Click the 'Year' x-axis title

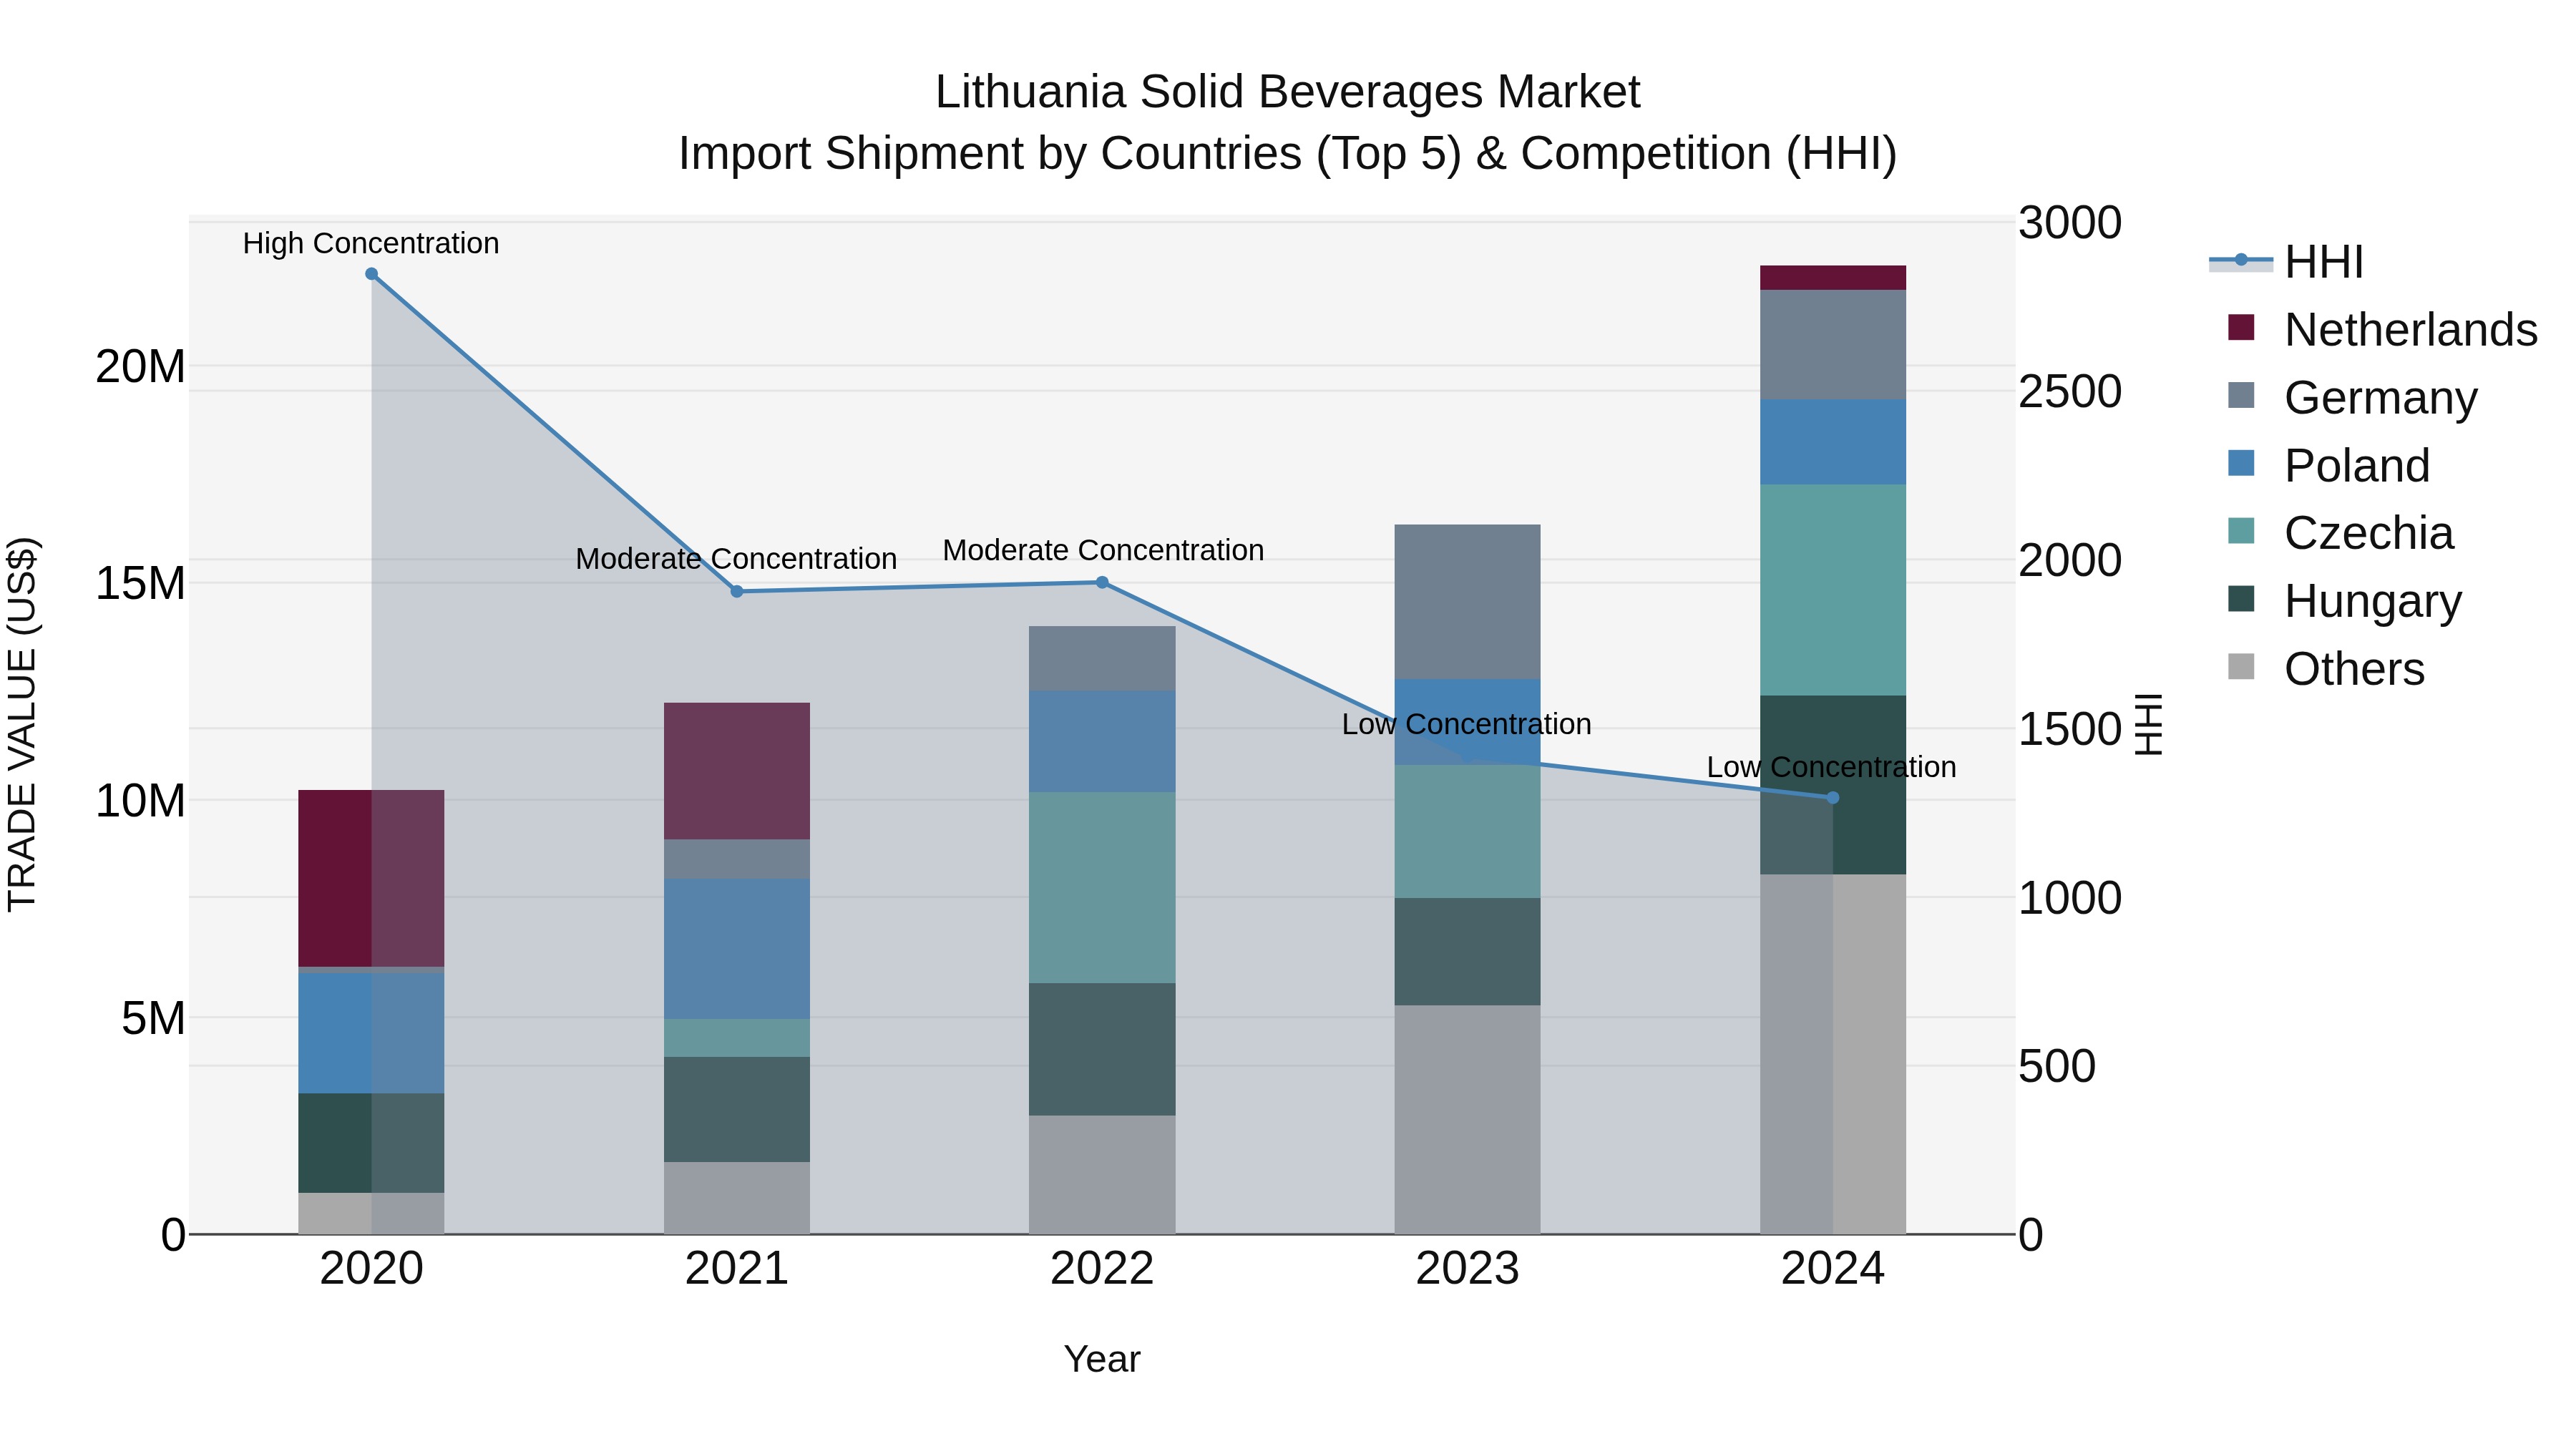(x=1102, y=1359)
